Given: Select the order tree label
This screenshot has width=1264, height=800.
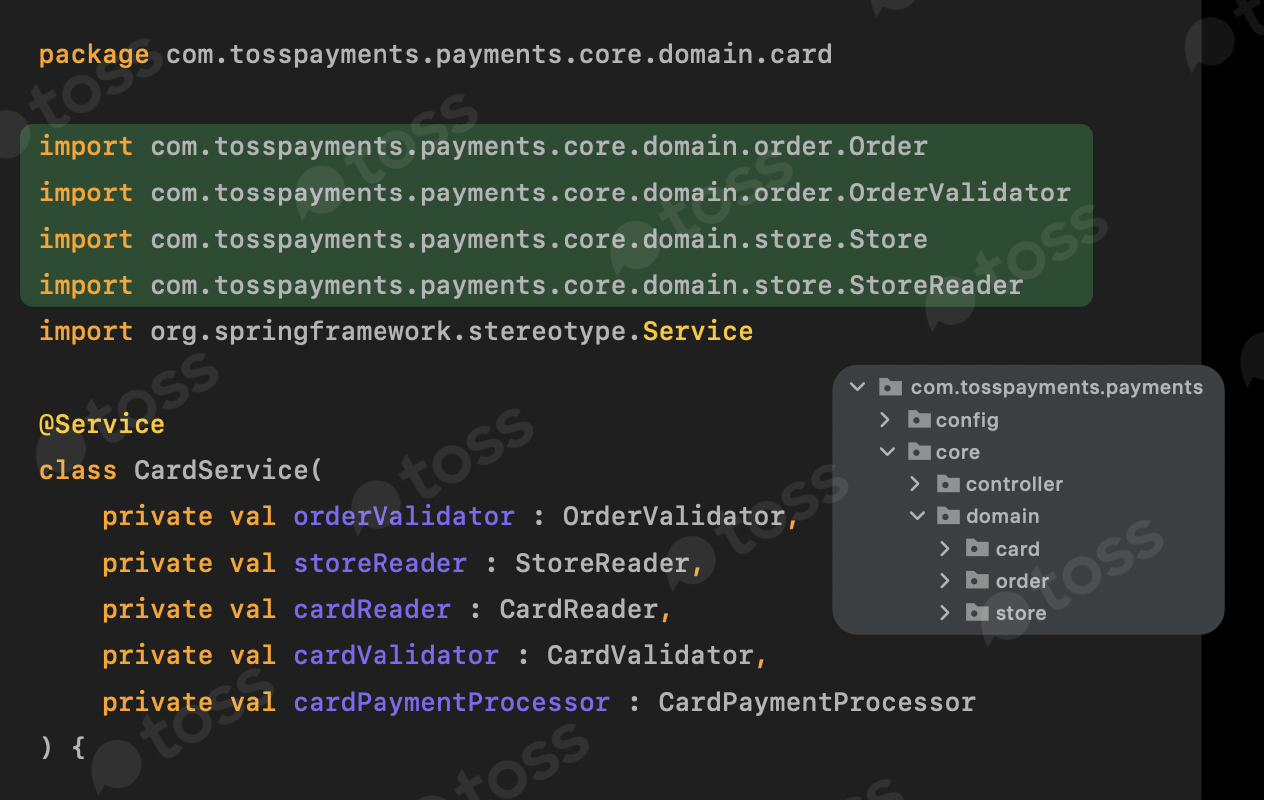Looking at the screenshot, I should [1022, 581].
